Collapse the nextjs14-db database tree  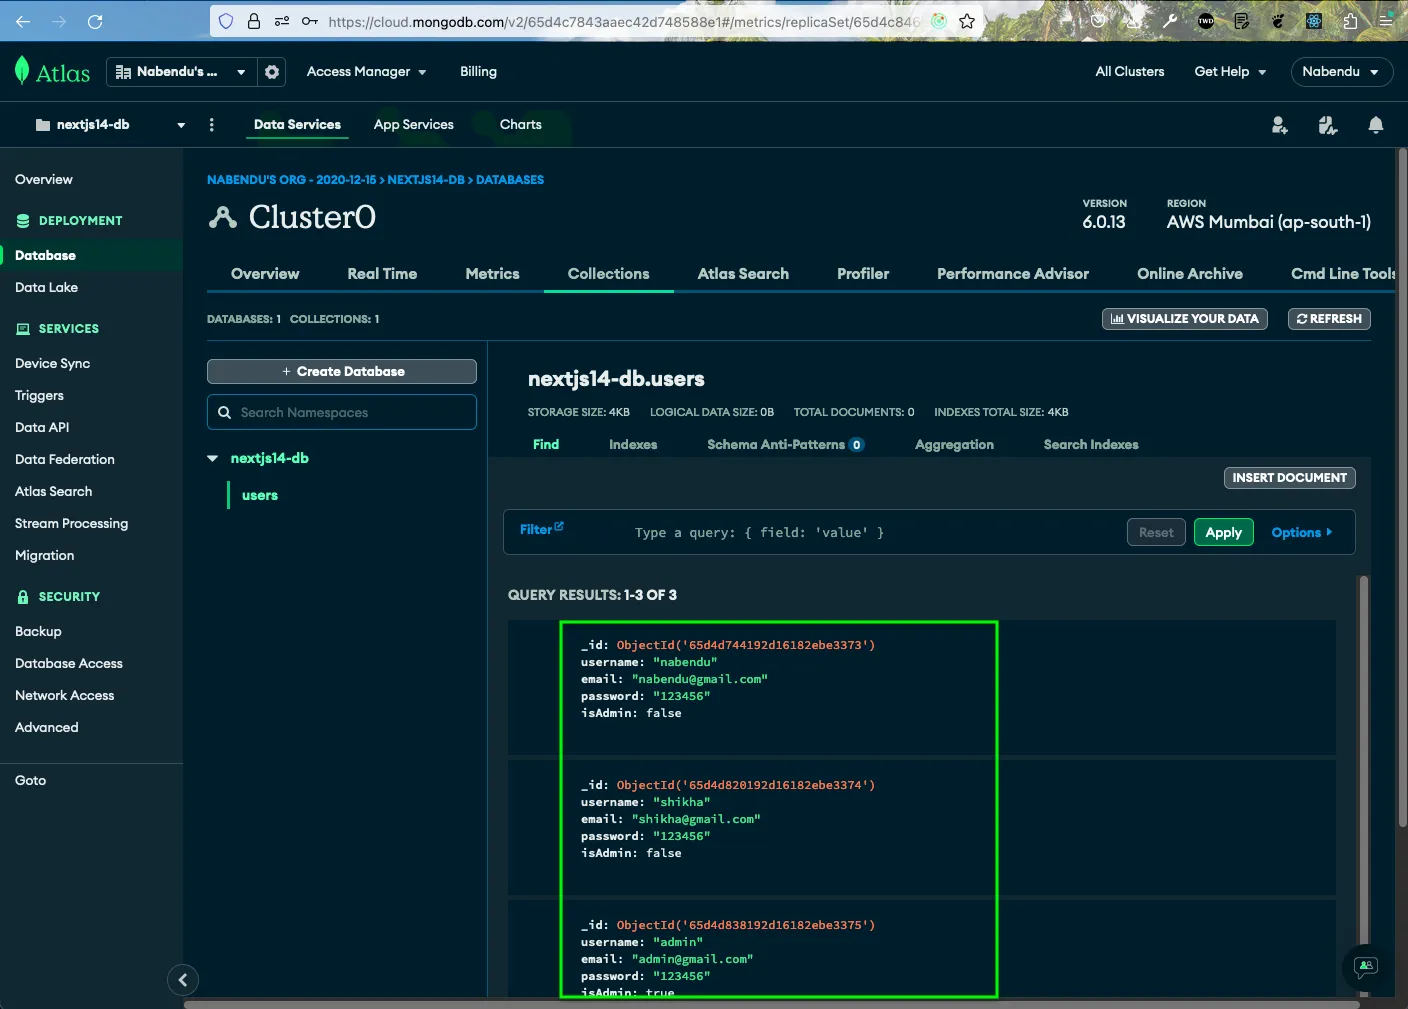pos(212,458)
